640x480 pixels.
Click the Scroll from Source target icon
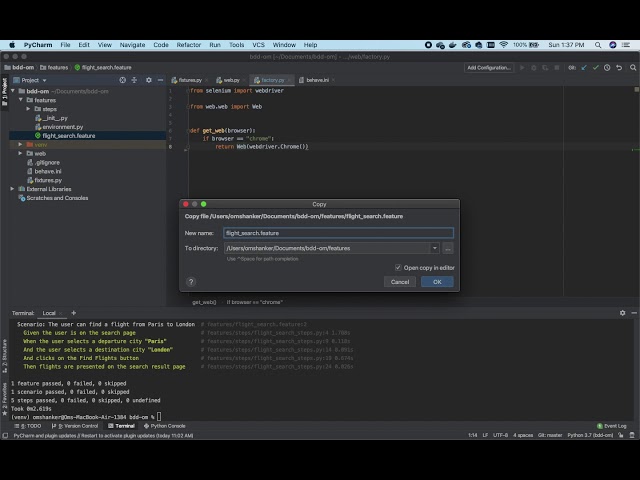point(122,80)
